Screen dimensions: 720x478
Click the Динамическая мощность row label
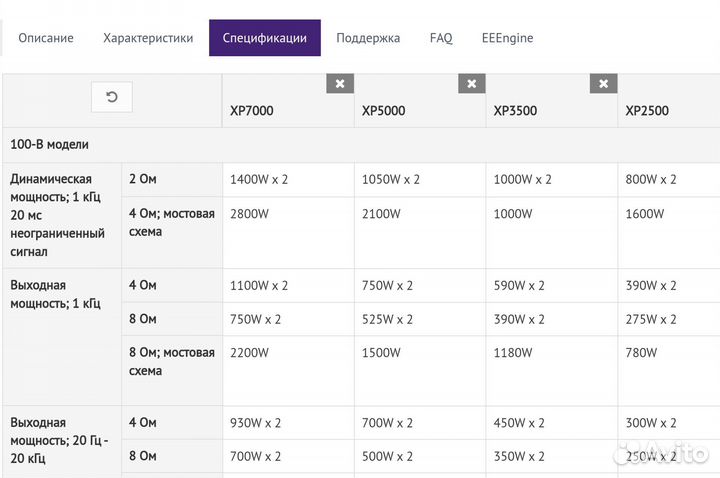(x=58, y=215)
